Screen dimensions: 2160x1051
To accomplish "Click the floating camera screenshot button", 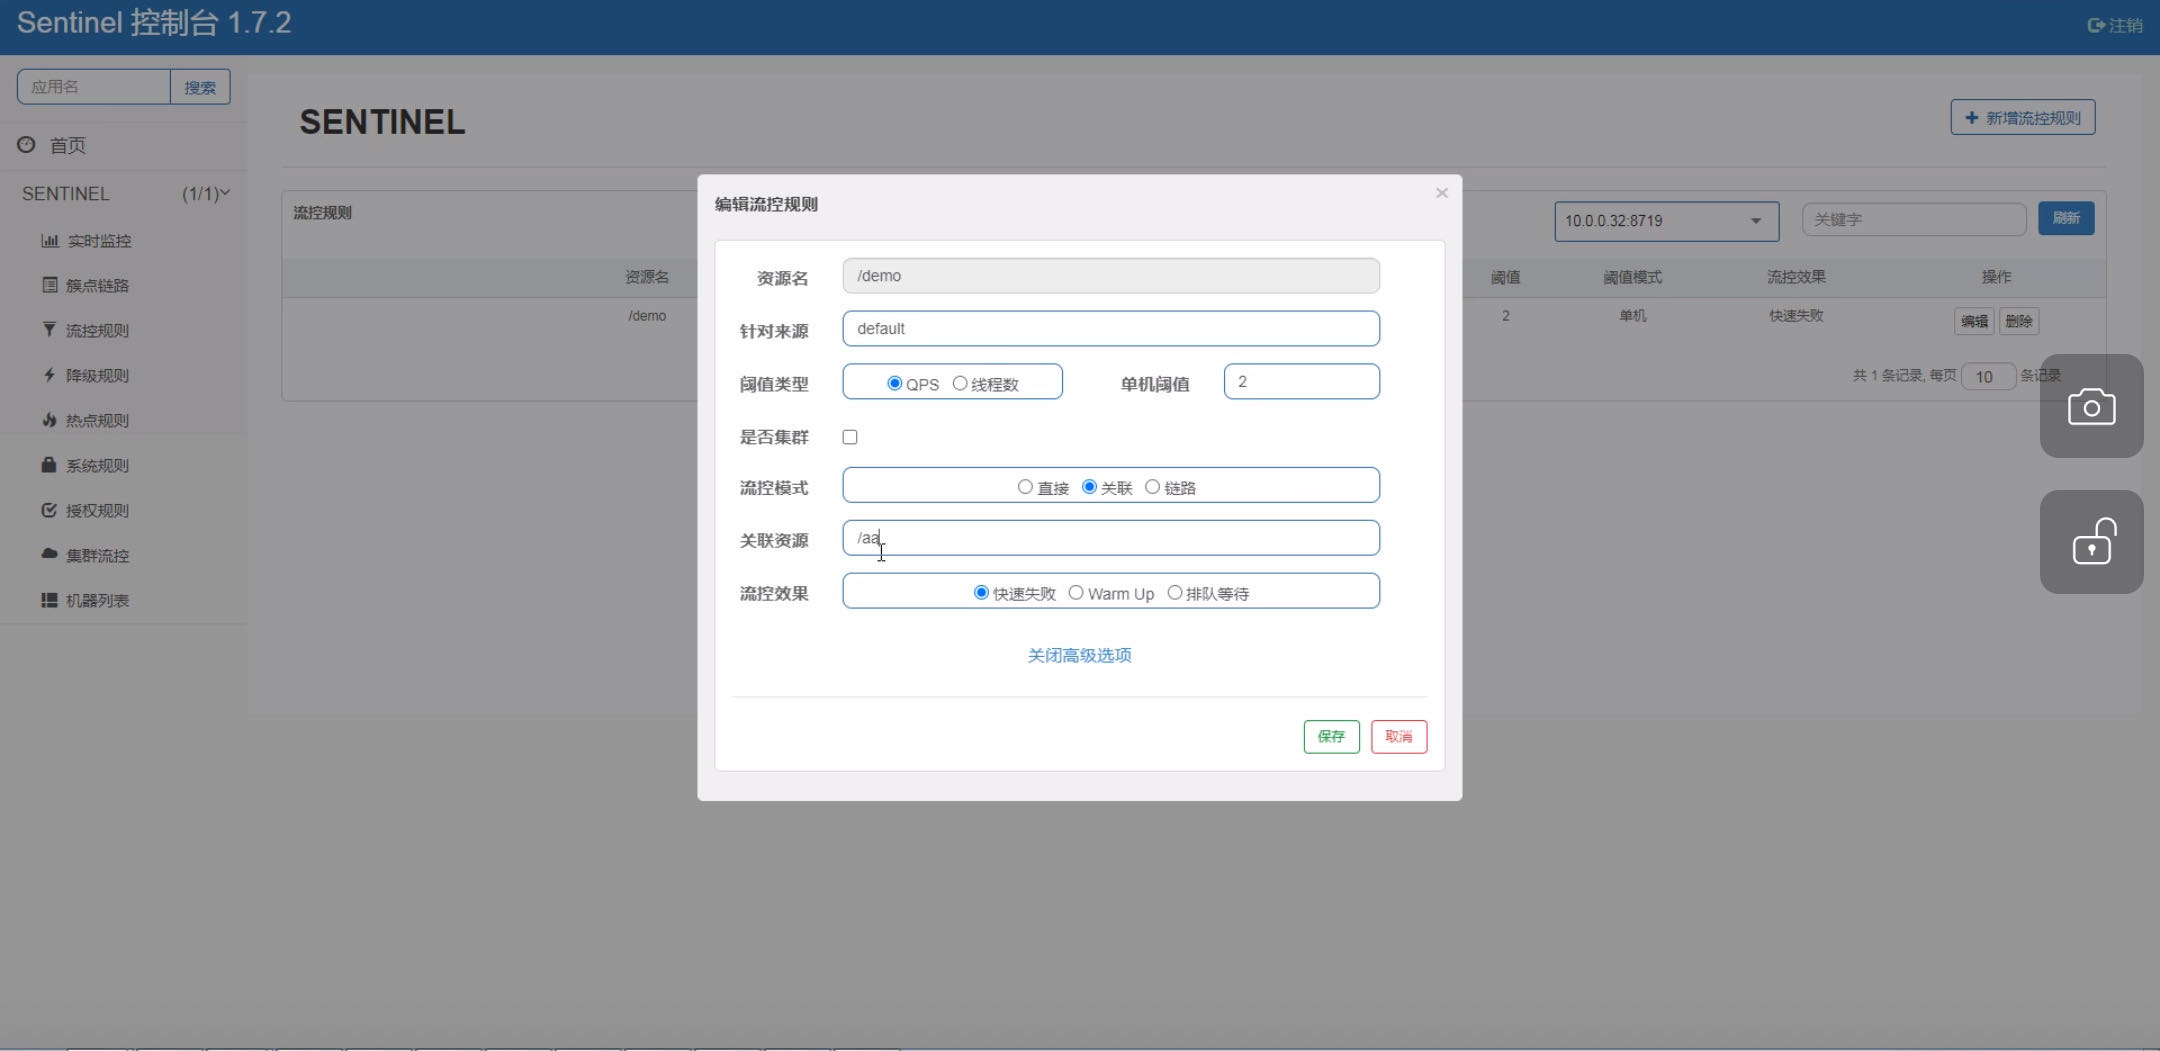I will coord(2091,406).
